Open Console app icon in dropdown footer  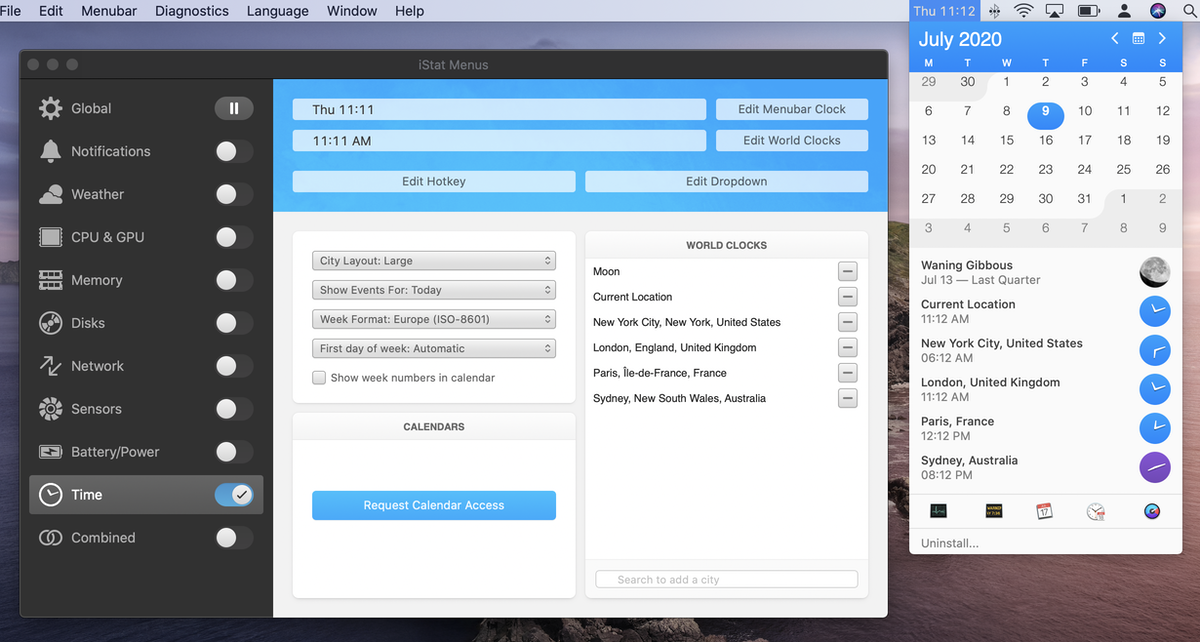point(994,511)
